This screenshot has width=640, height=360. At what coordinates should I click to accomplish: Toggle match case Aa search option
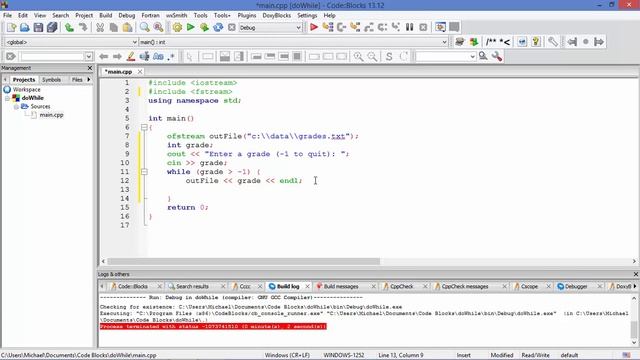pyautogui.click(x=158, y=56)
